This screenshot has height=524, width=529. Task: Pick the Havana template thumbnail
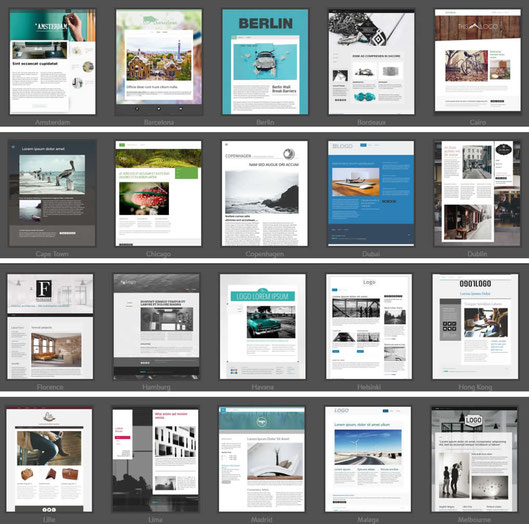pos(263,326)
